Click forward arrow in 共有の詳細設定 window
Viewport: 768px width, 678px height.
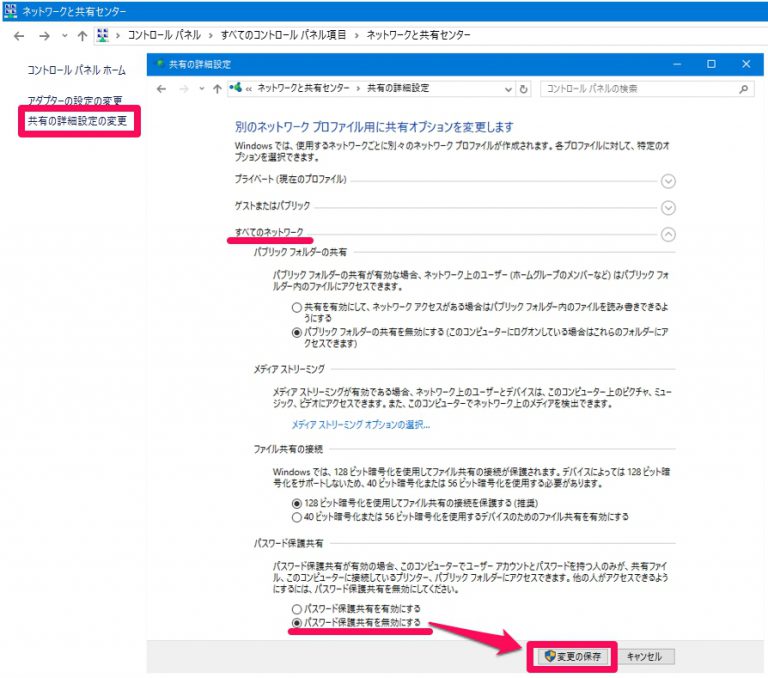click(x=184, y=89)
